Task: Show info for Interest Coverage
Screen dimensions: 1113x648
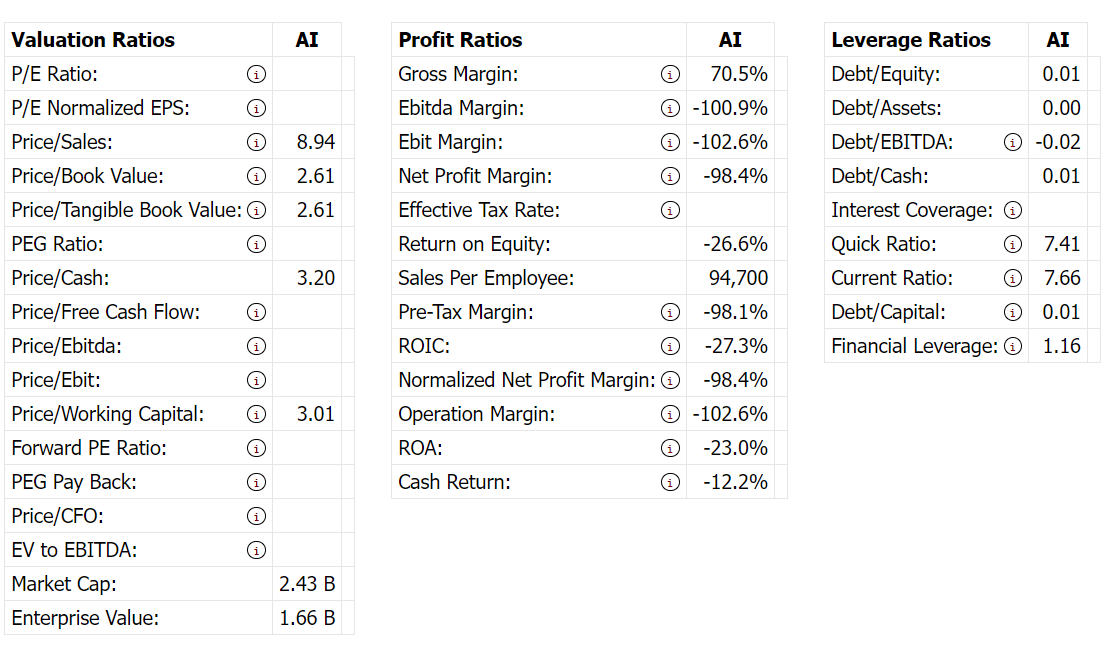Action: click(x=1013, y=210)
